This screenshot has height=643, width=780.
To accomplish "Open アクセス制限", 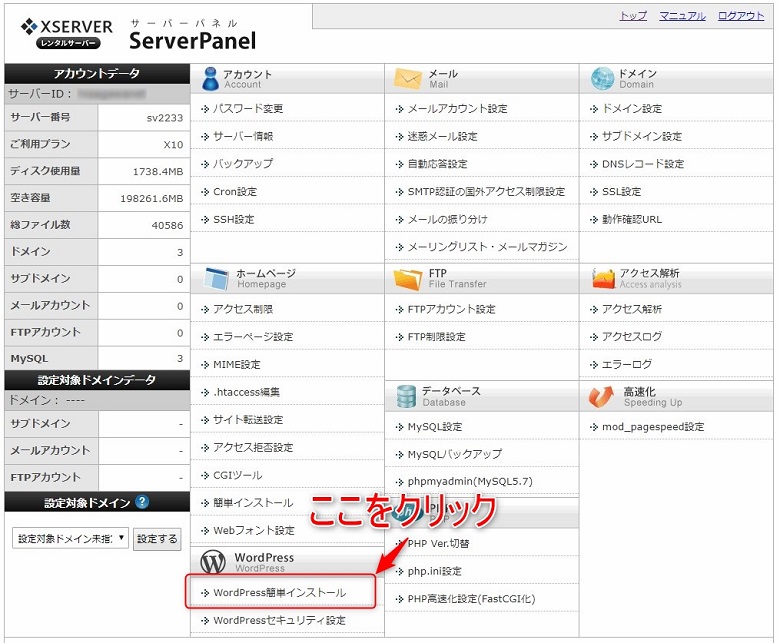I will point(243,309).
